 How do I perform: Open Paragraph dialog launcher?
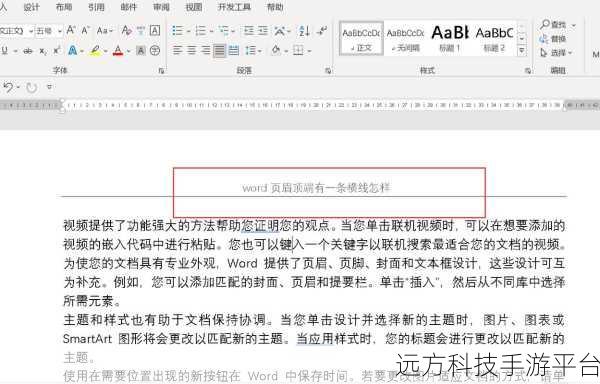click(x=328, y=71)
